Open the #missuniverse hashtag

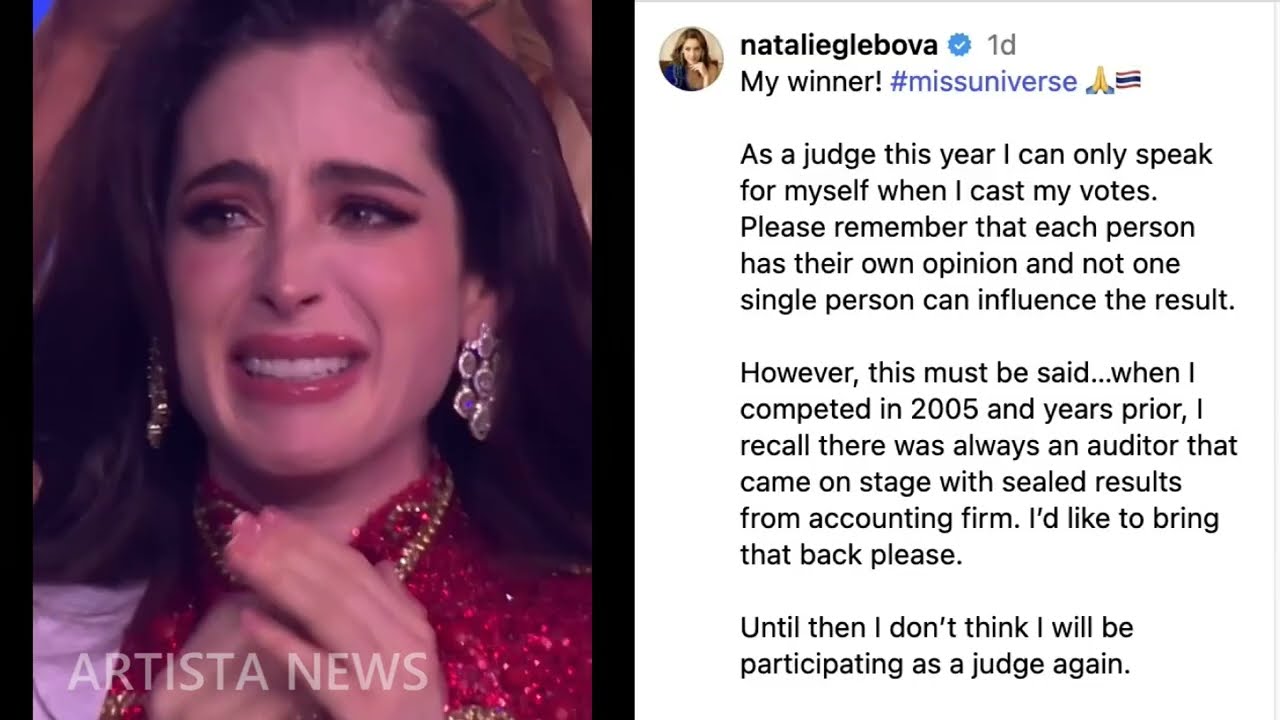[x=983, y=82]
